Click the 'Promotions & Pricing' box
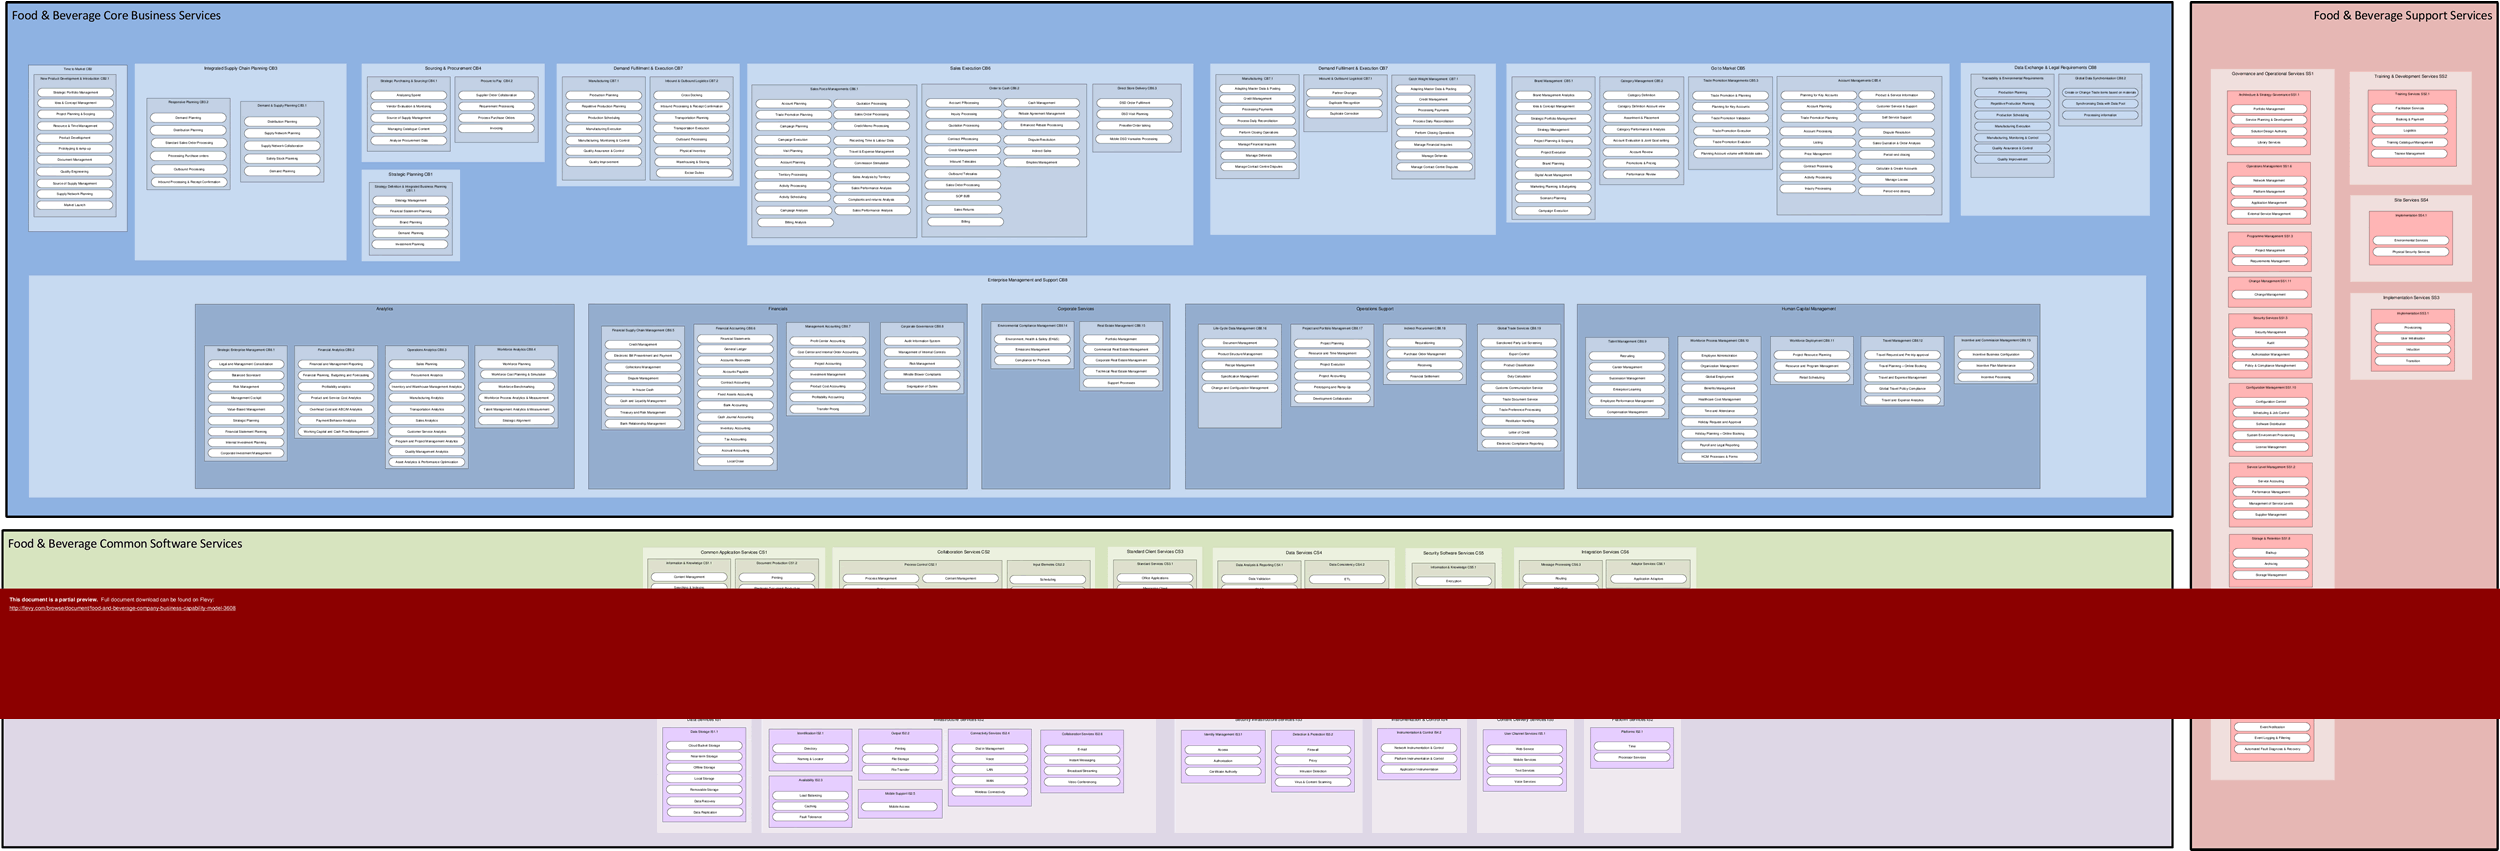The height and width of the screenshot is (851, 2500). pyautogui.click(x=1641, y=163)
